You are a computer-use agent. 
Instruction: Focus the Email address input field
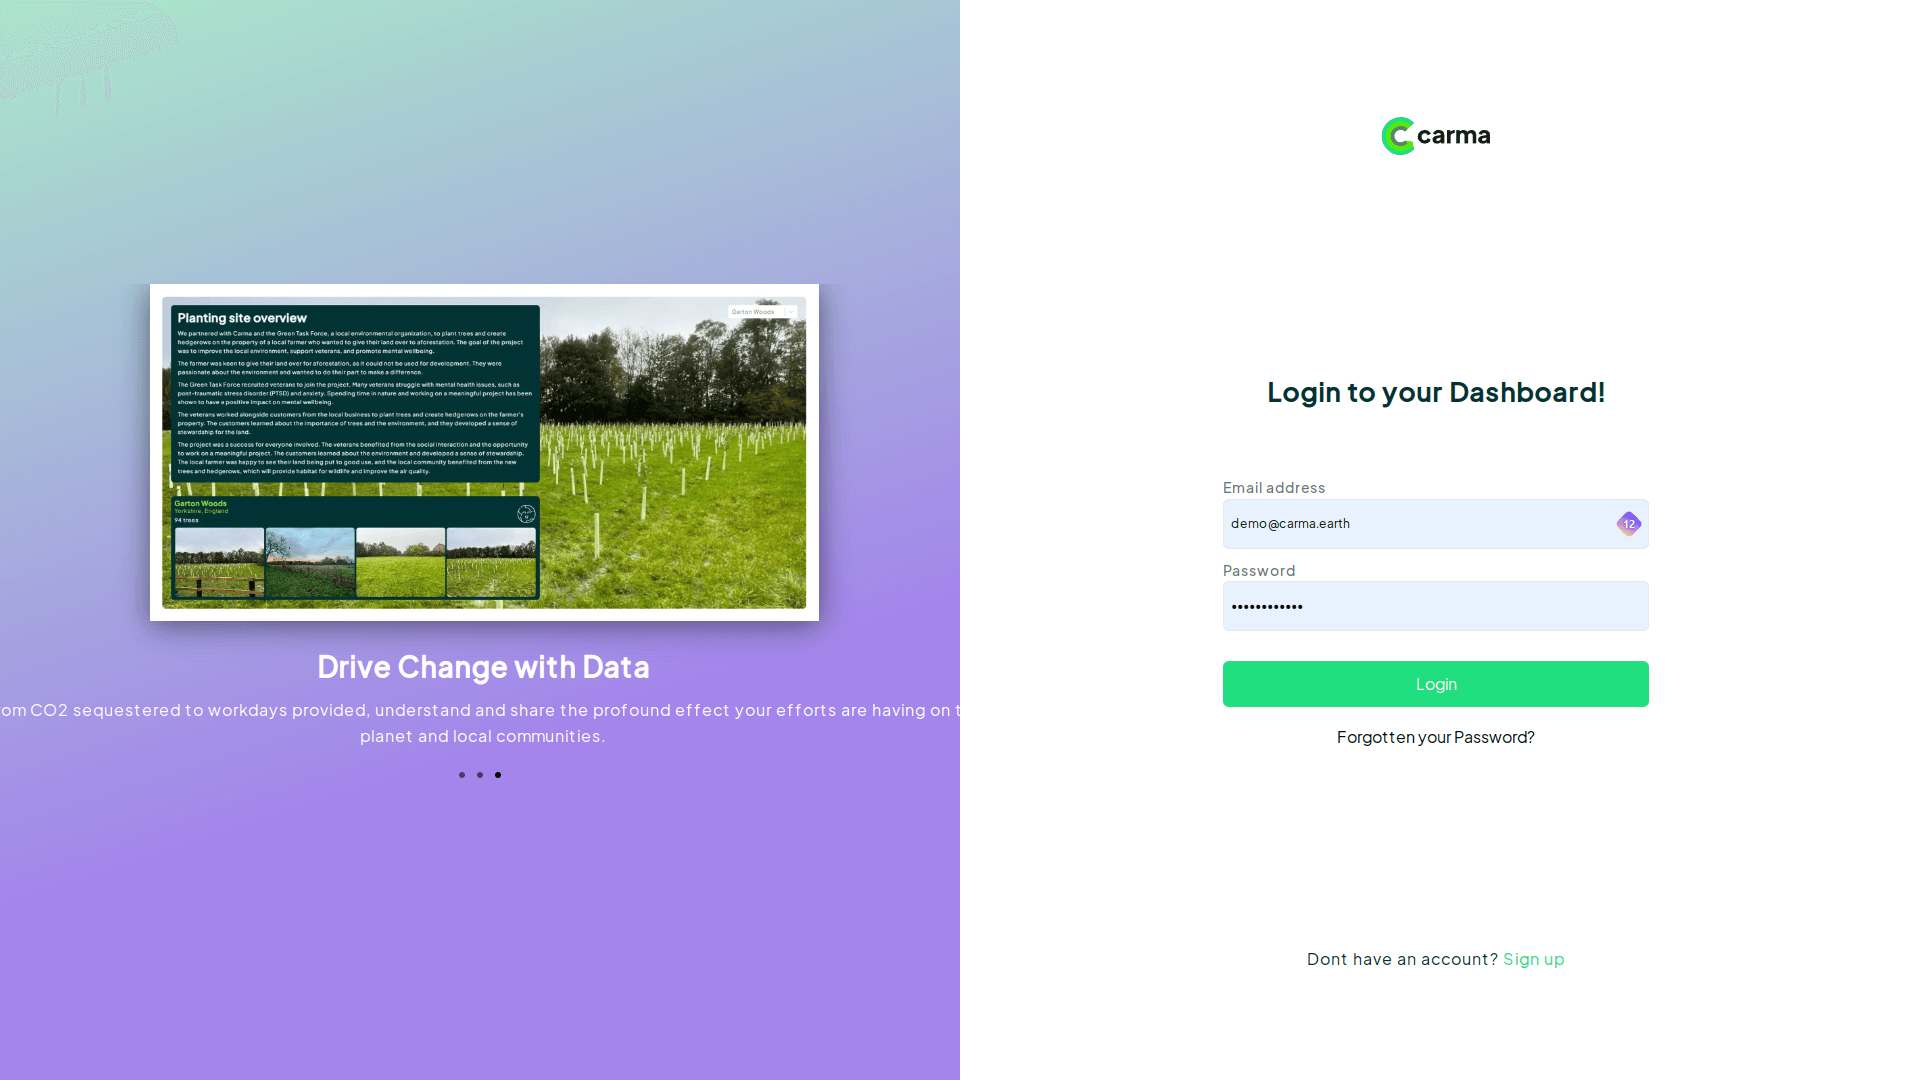[x=1435, y=524]
